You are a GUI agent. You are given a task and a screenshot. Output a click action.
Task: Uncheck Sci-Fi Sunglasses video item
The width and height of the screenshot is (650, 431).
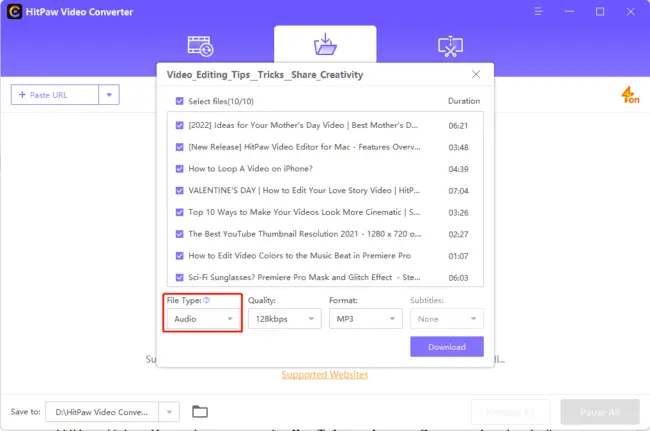point(179,277)
